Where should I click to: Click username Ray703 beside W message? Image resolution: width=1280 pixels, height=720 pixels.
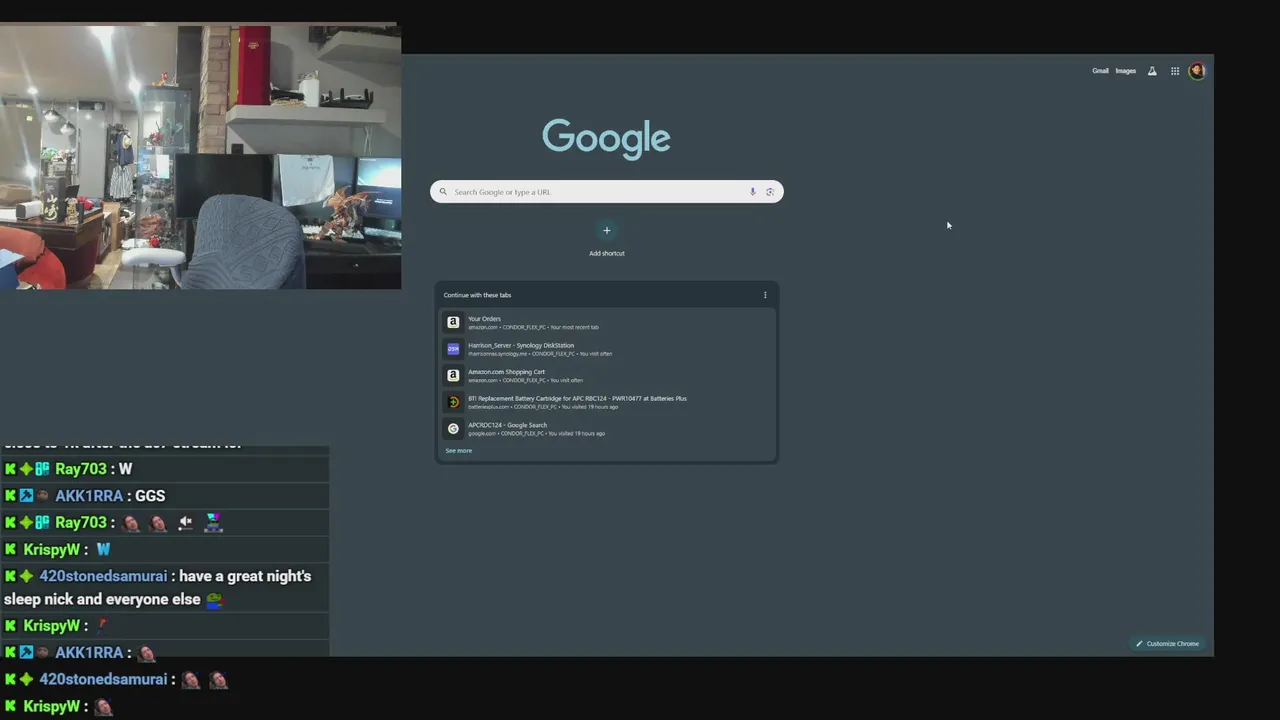[x=80, y=469]
